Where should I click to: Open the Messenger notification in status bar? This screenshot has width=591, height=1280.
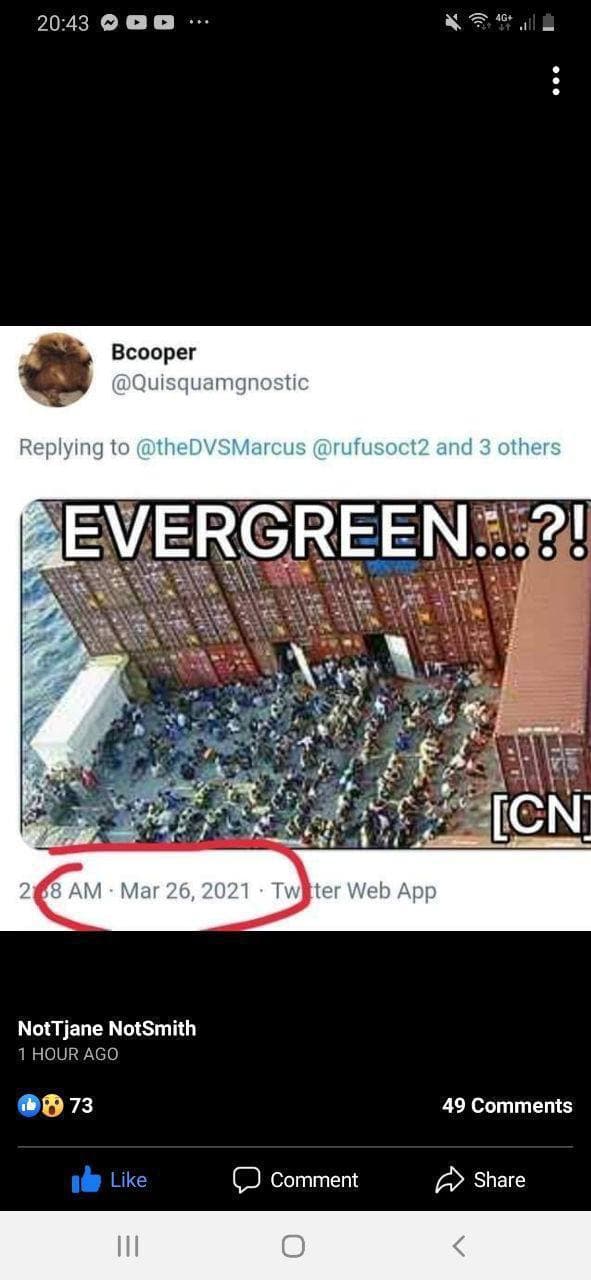pyautogui.click(x=111, y=23)
